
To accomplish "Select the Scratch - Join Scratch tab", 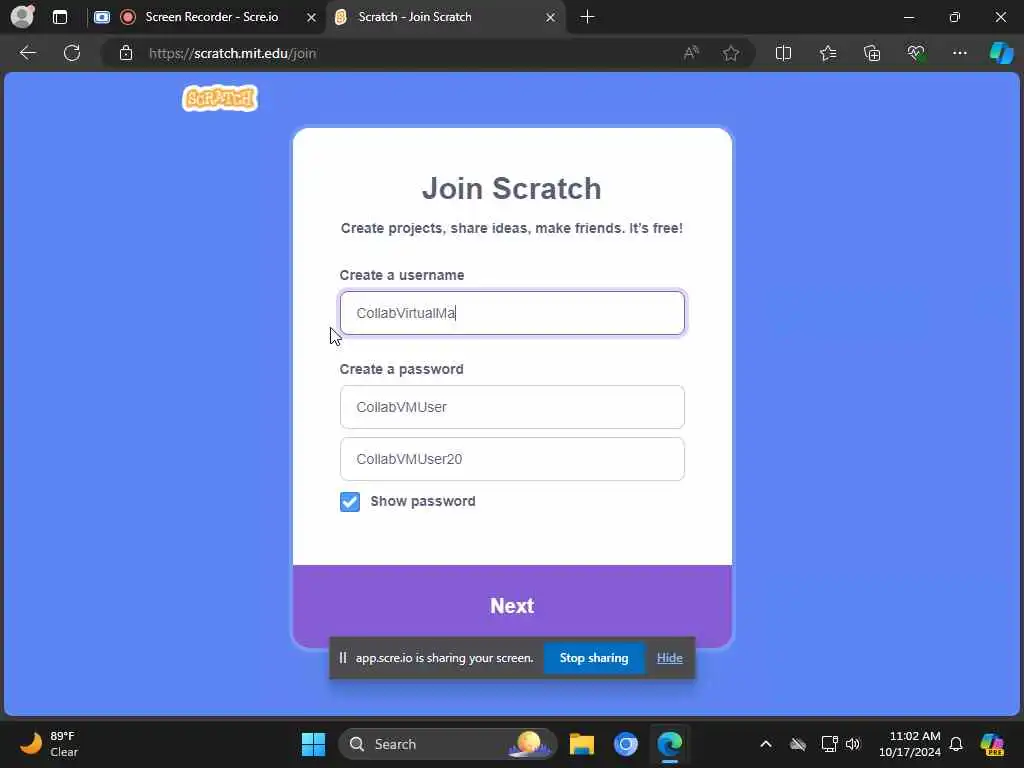I will 445,17.
